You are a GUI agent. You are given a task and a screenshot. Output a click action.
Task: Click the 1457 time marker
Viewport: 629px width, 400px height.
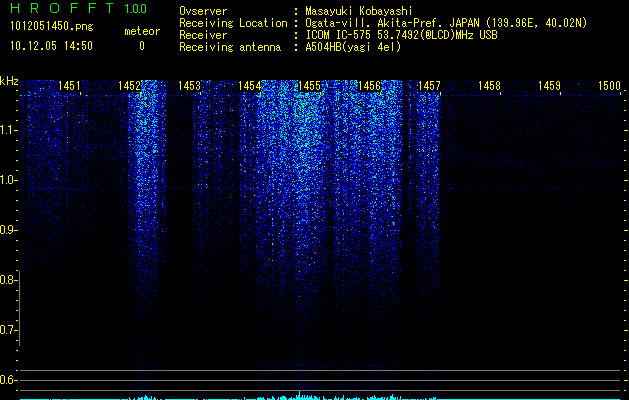pyautogui.click(x=429, y=85)
